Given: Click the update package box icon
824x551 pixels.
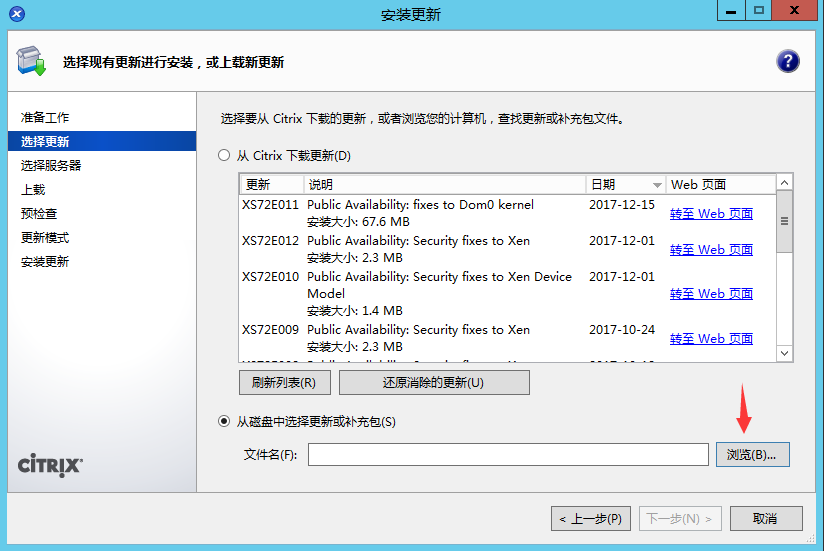Looking at the screenshot, I should [x=31, y=61].
